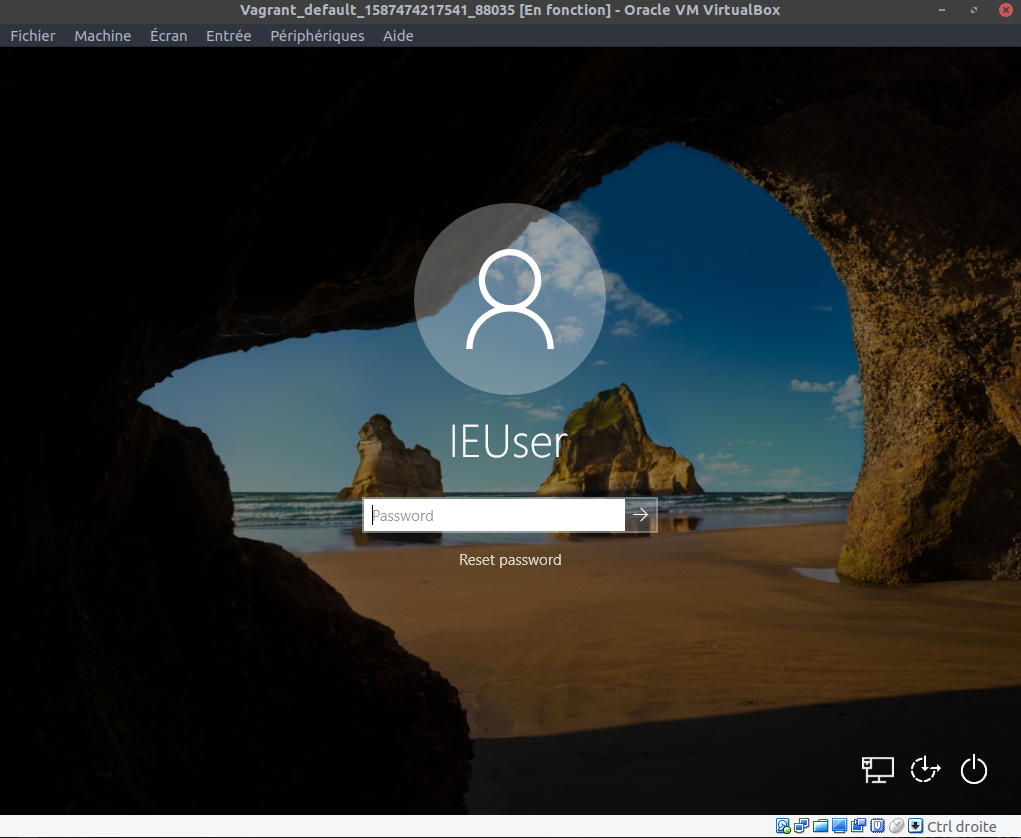
Task: Click the shared folders status icon
Action: tap(820, 826)
